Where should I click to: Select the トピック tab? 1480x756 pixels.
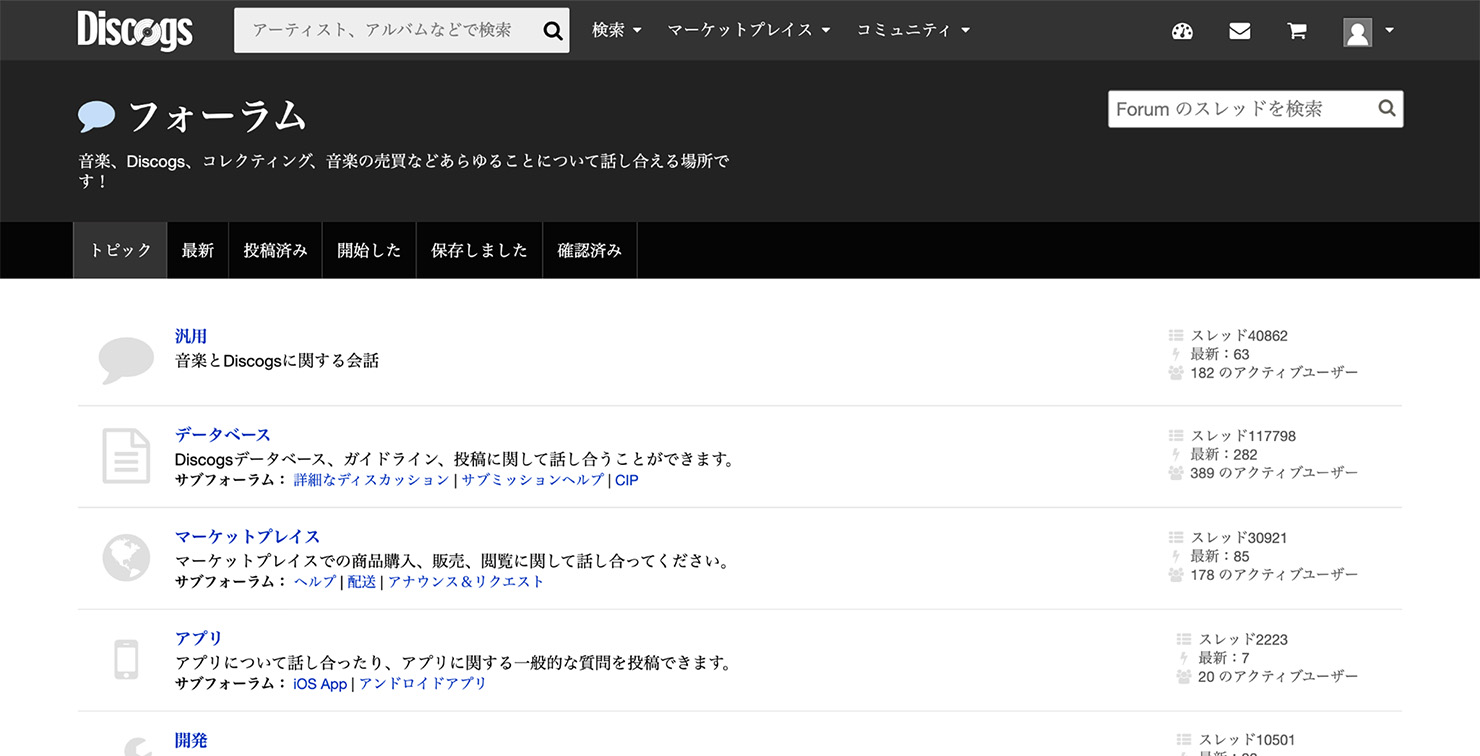pos(120,250)
